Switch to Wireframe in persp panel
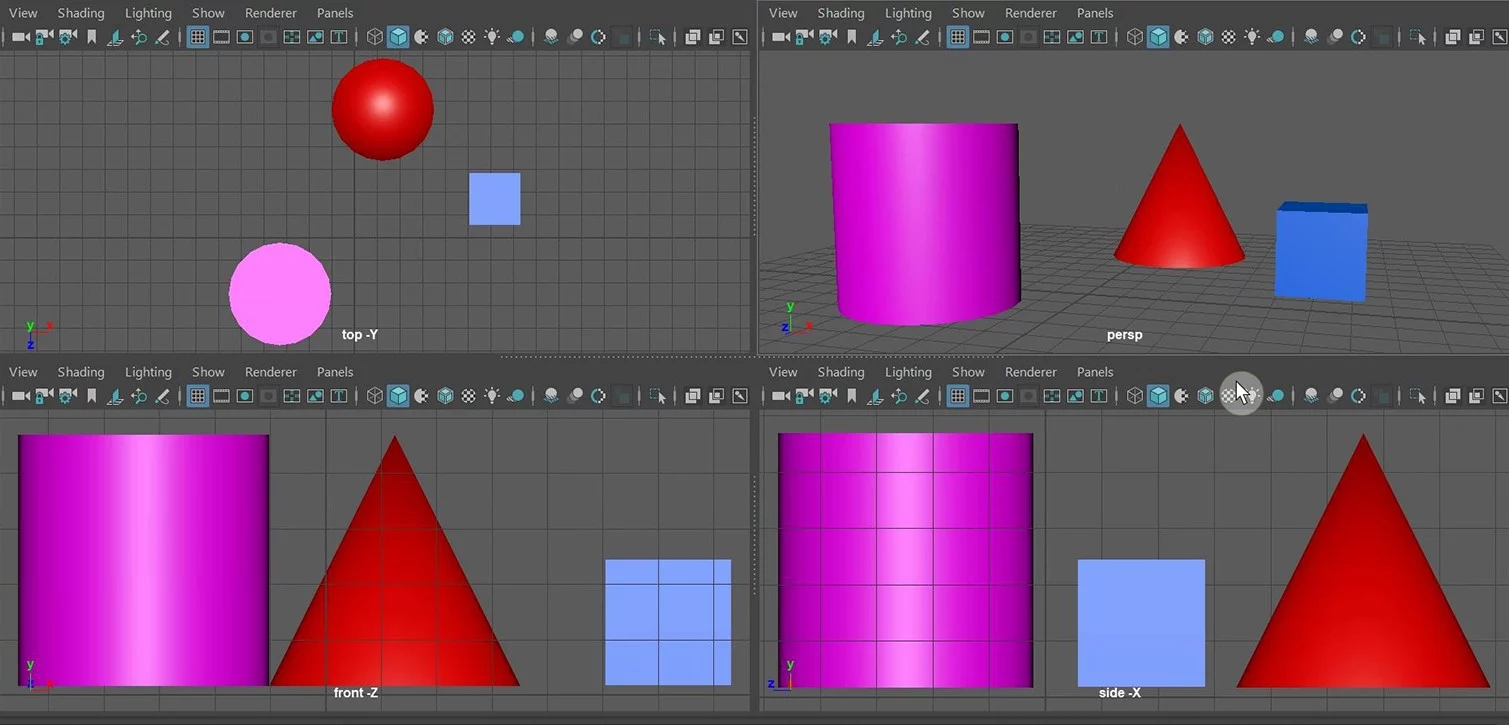This screenshot has width=1509, height=725. click(x=1135, y=37)
